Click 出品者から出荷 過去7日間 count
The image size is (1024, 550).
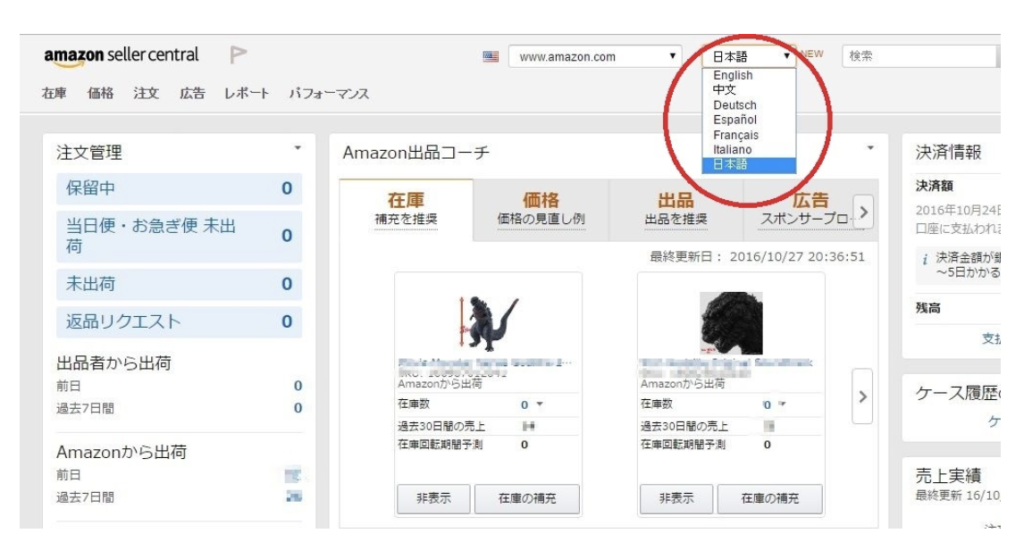(298, 408)
